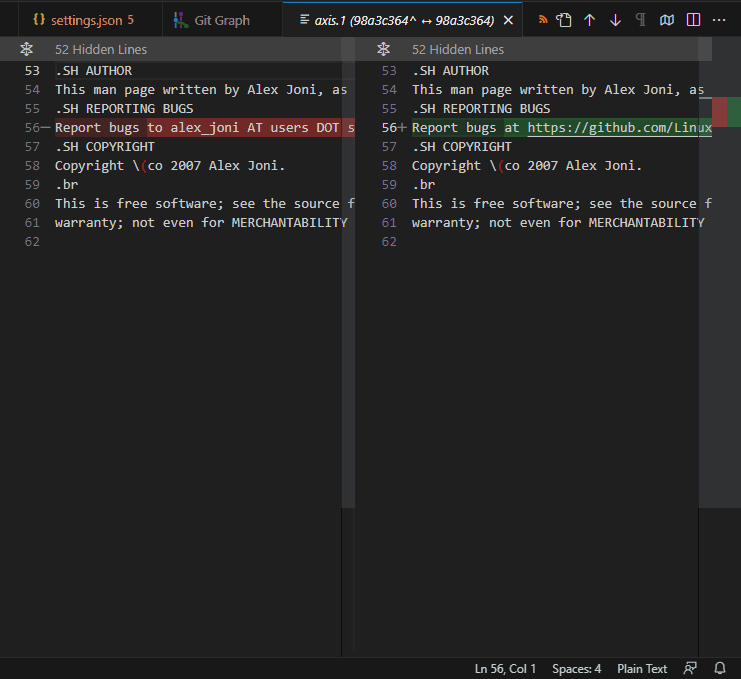741x679 pixels.
Task: Click the Open File toolbar icon
Action: [x=564, y=20]
